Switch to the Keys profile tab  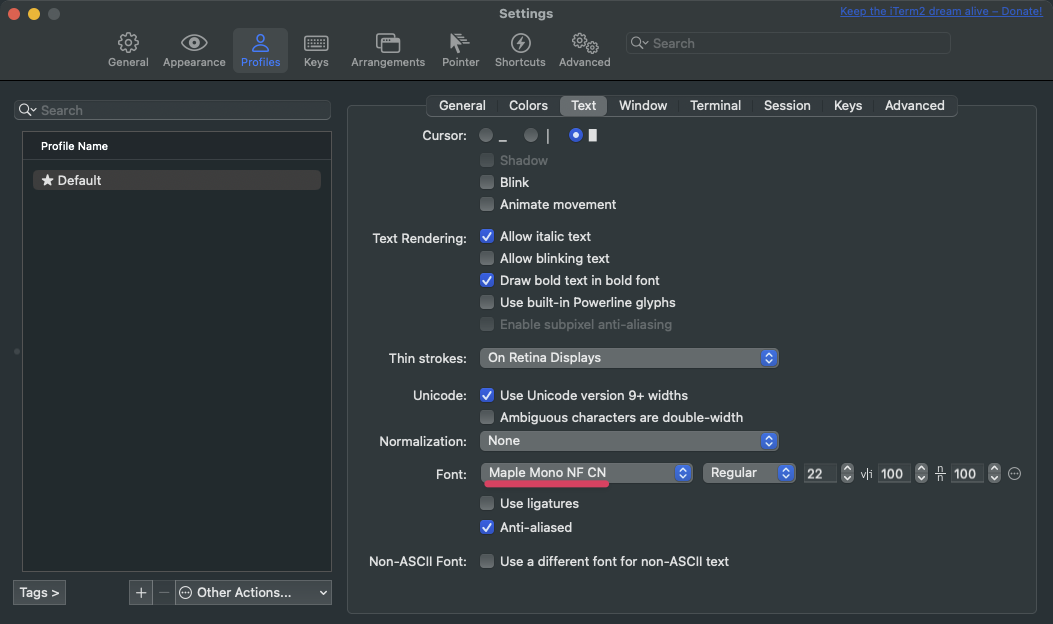[x=848, y=105]
